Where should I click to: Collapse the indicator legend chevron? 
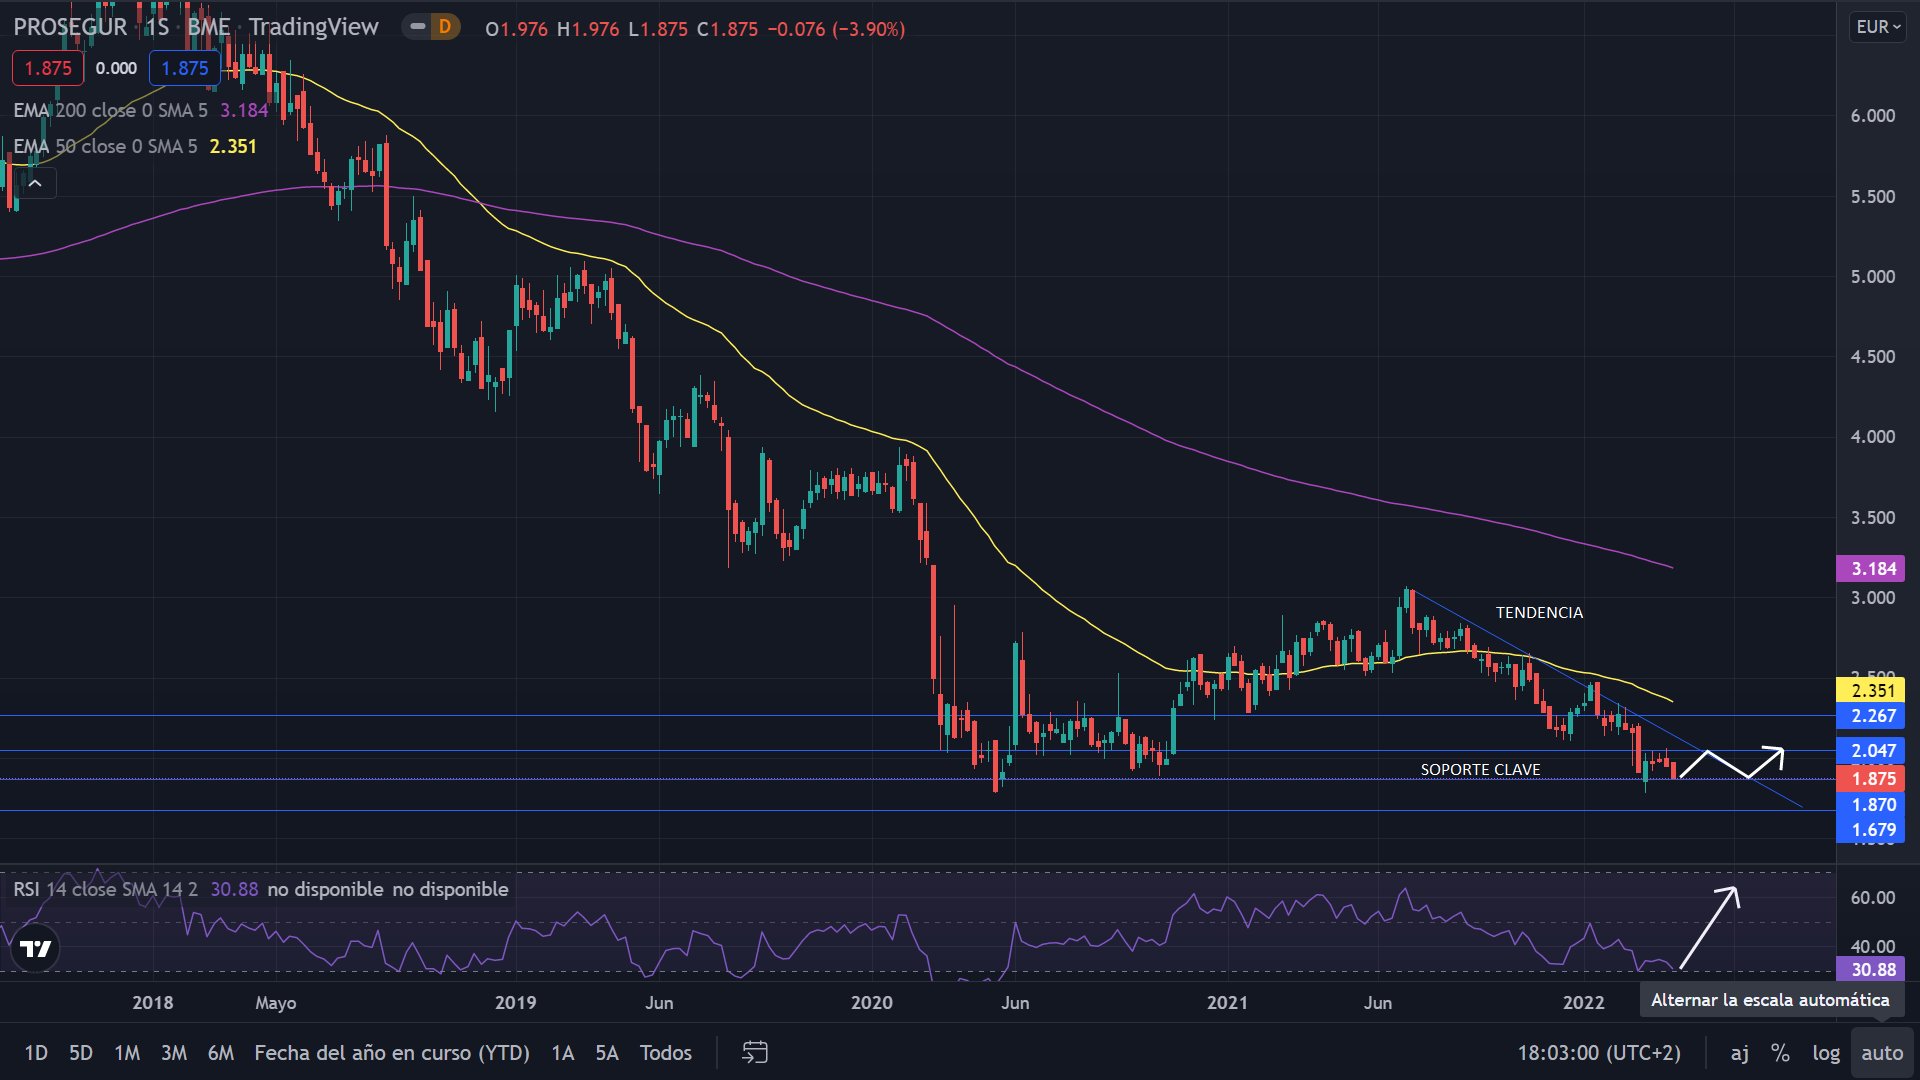(35, 183)
